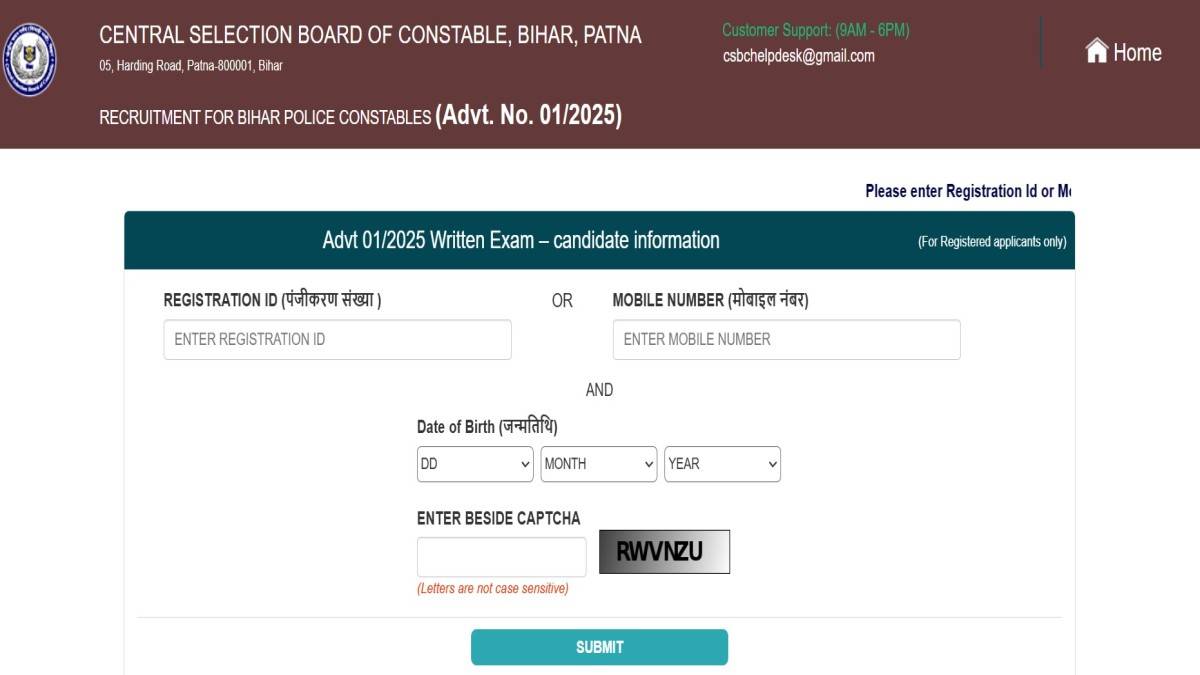The height and width of the screenshot is (675, 1200).
Task: Focus the Enter Registration ID field
Action: pos(337,340)
